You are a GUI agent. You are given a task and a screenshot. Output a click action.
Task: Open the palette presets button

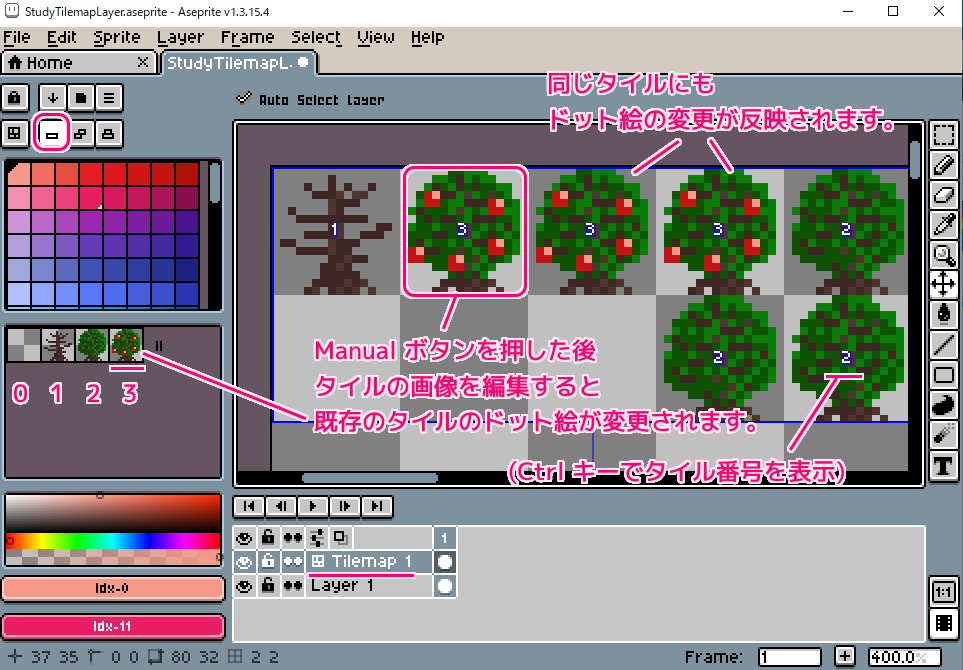81,98
